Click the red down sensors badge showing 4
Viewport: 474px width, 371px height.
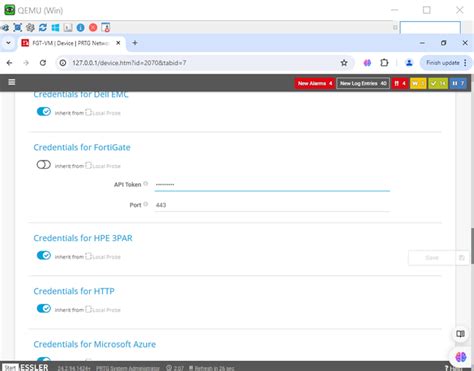point(400,83)
